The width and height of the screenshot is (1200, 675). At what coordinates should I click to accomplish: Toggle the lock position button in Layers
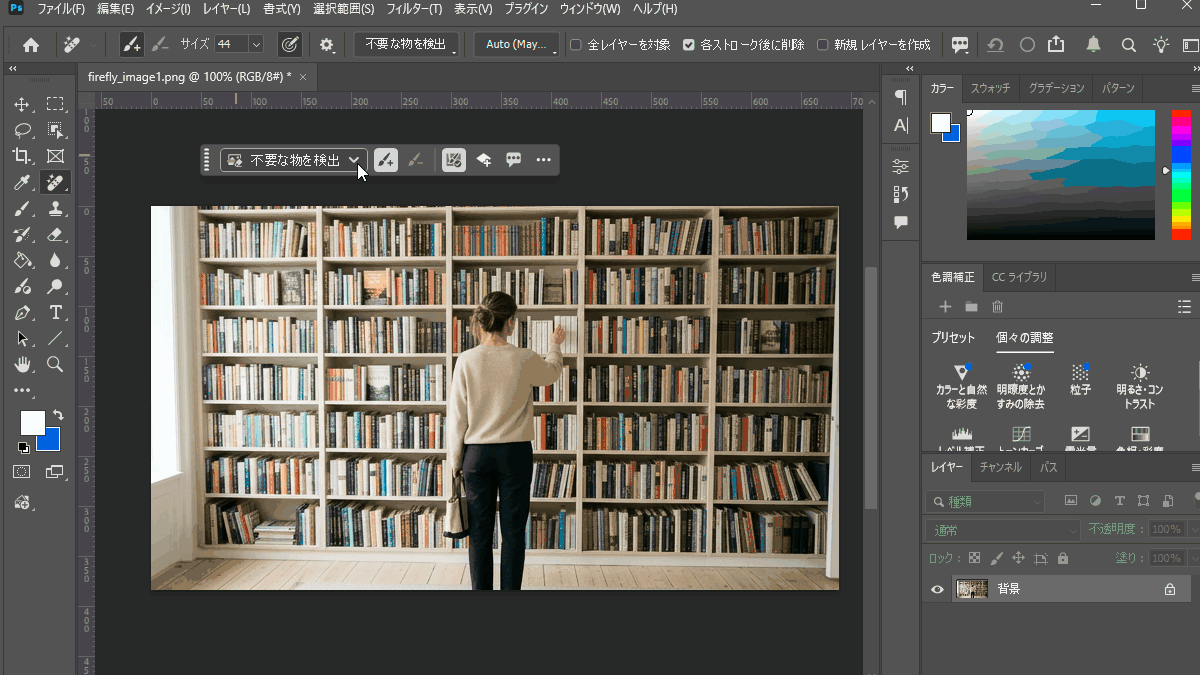(1019, 558)
